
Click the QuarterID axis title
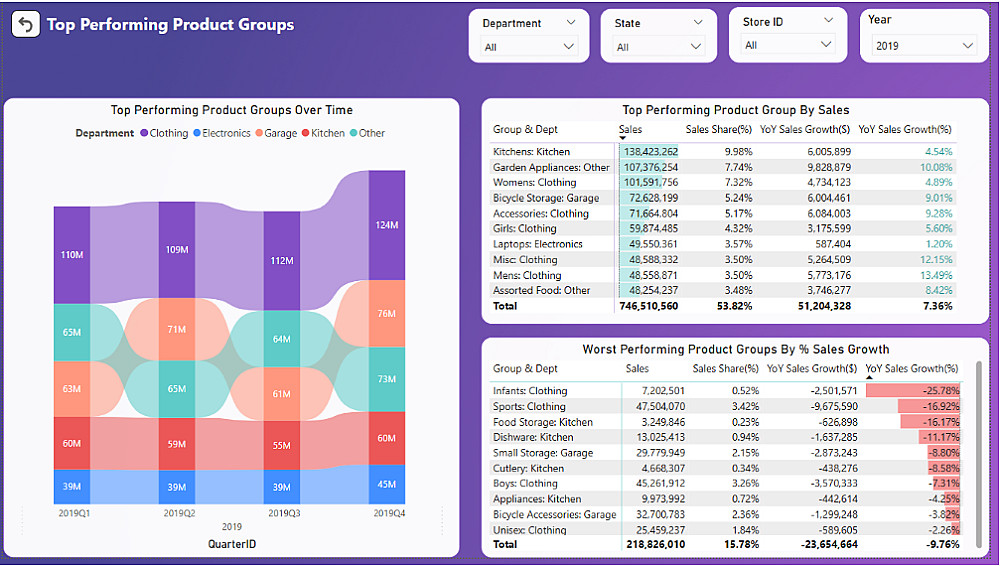coord(232,544)
